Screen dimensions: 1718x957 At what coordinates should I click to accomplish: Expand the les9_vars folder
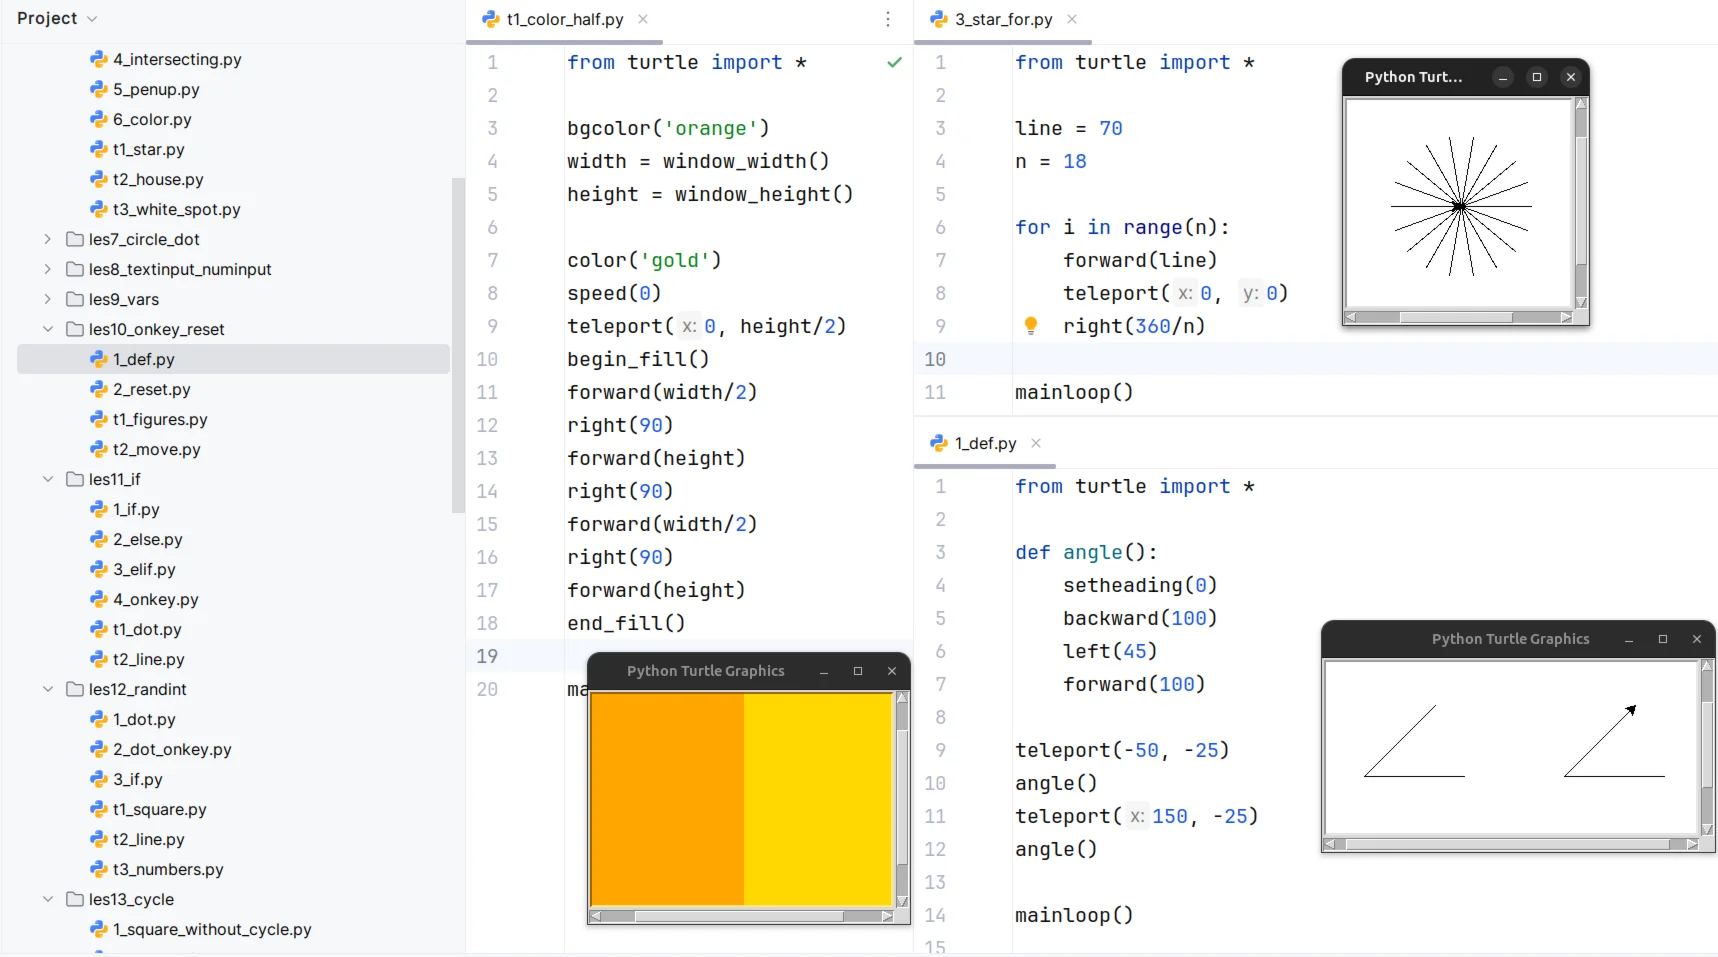tap(47, 299)
